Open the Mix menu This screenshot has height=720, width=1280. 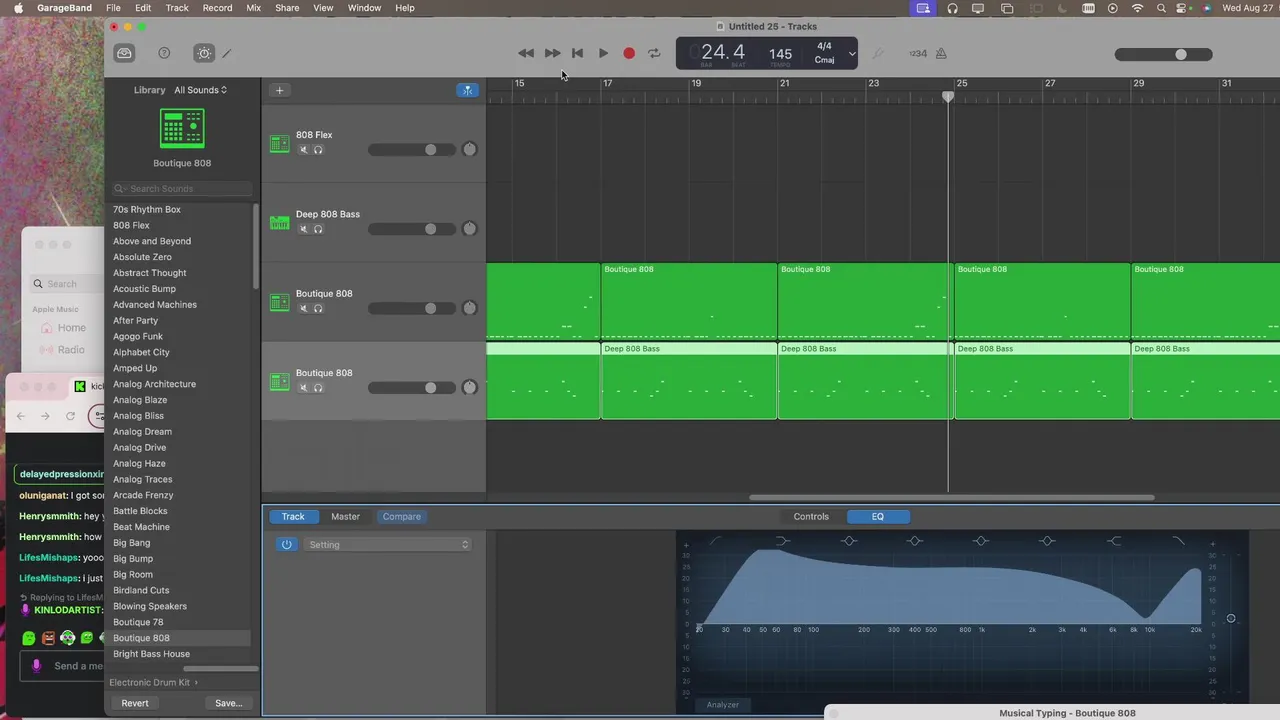253,8
